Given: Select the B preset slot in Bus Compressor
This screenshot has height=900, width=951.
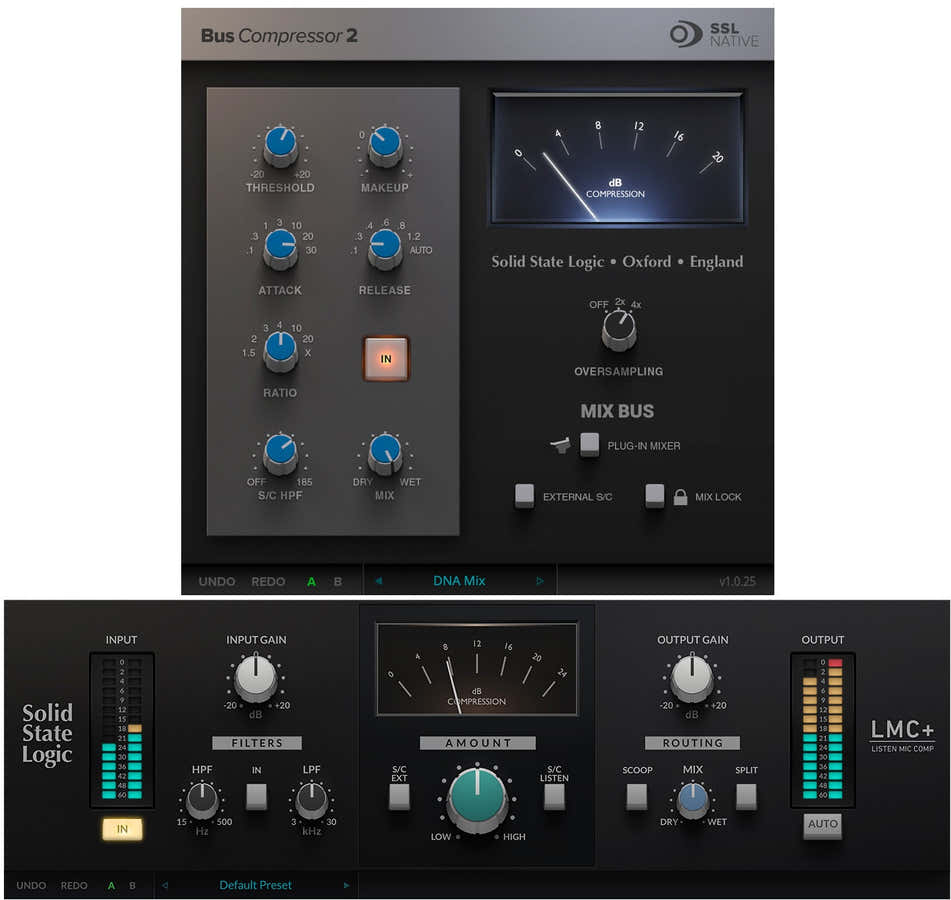Looking at the screenshot, I should (338, 582).
